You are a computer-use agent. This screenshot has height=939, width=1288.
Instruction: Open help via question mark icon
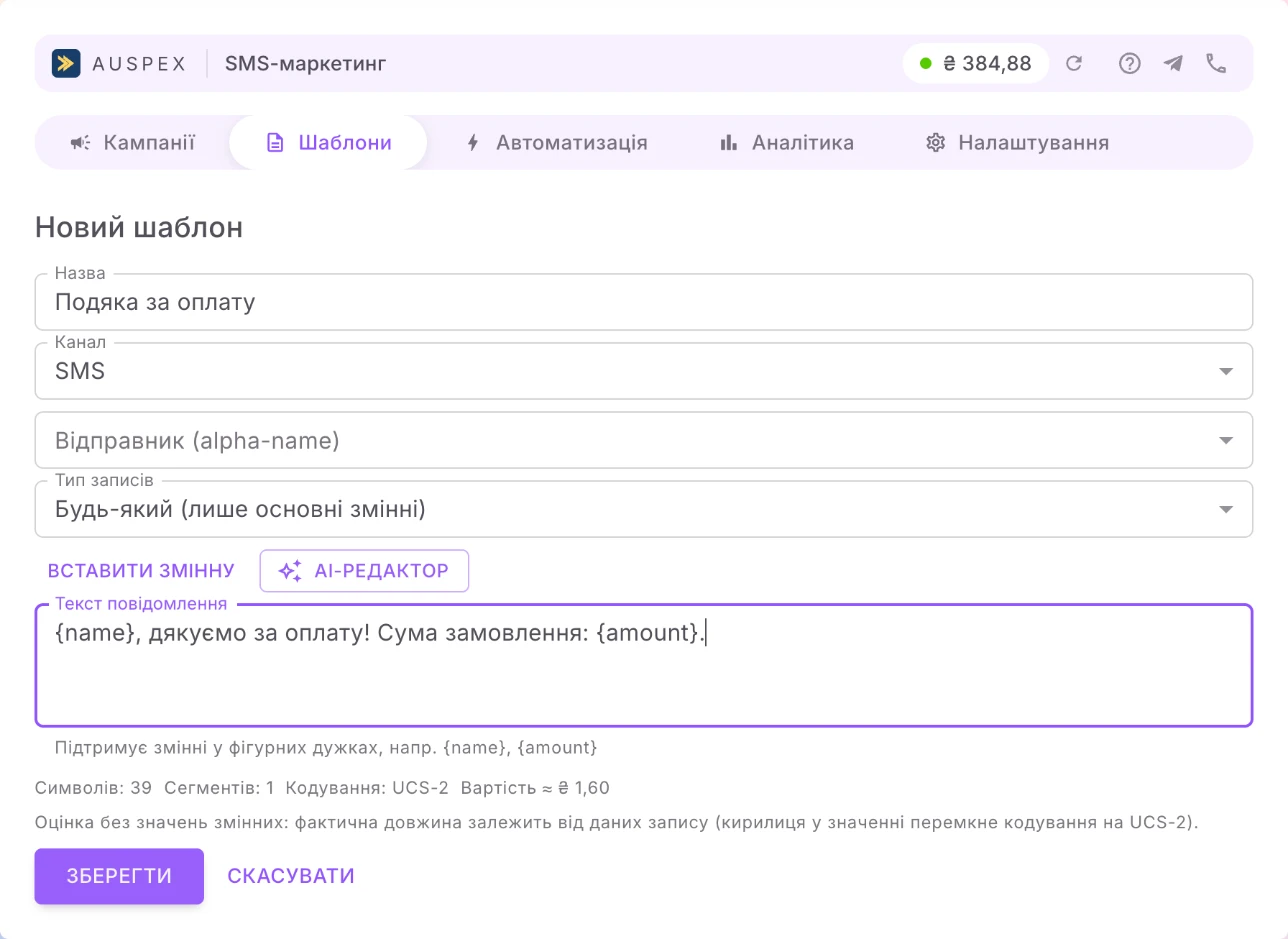tap(1130, 64)
